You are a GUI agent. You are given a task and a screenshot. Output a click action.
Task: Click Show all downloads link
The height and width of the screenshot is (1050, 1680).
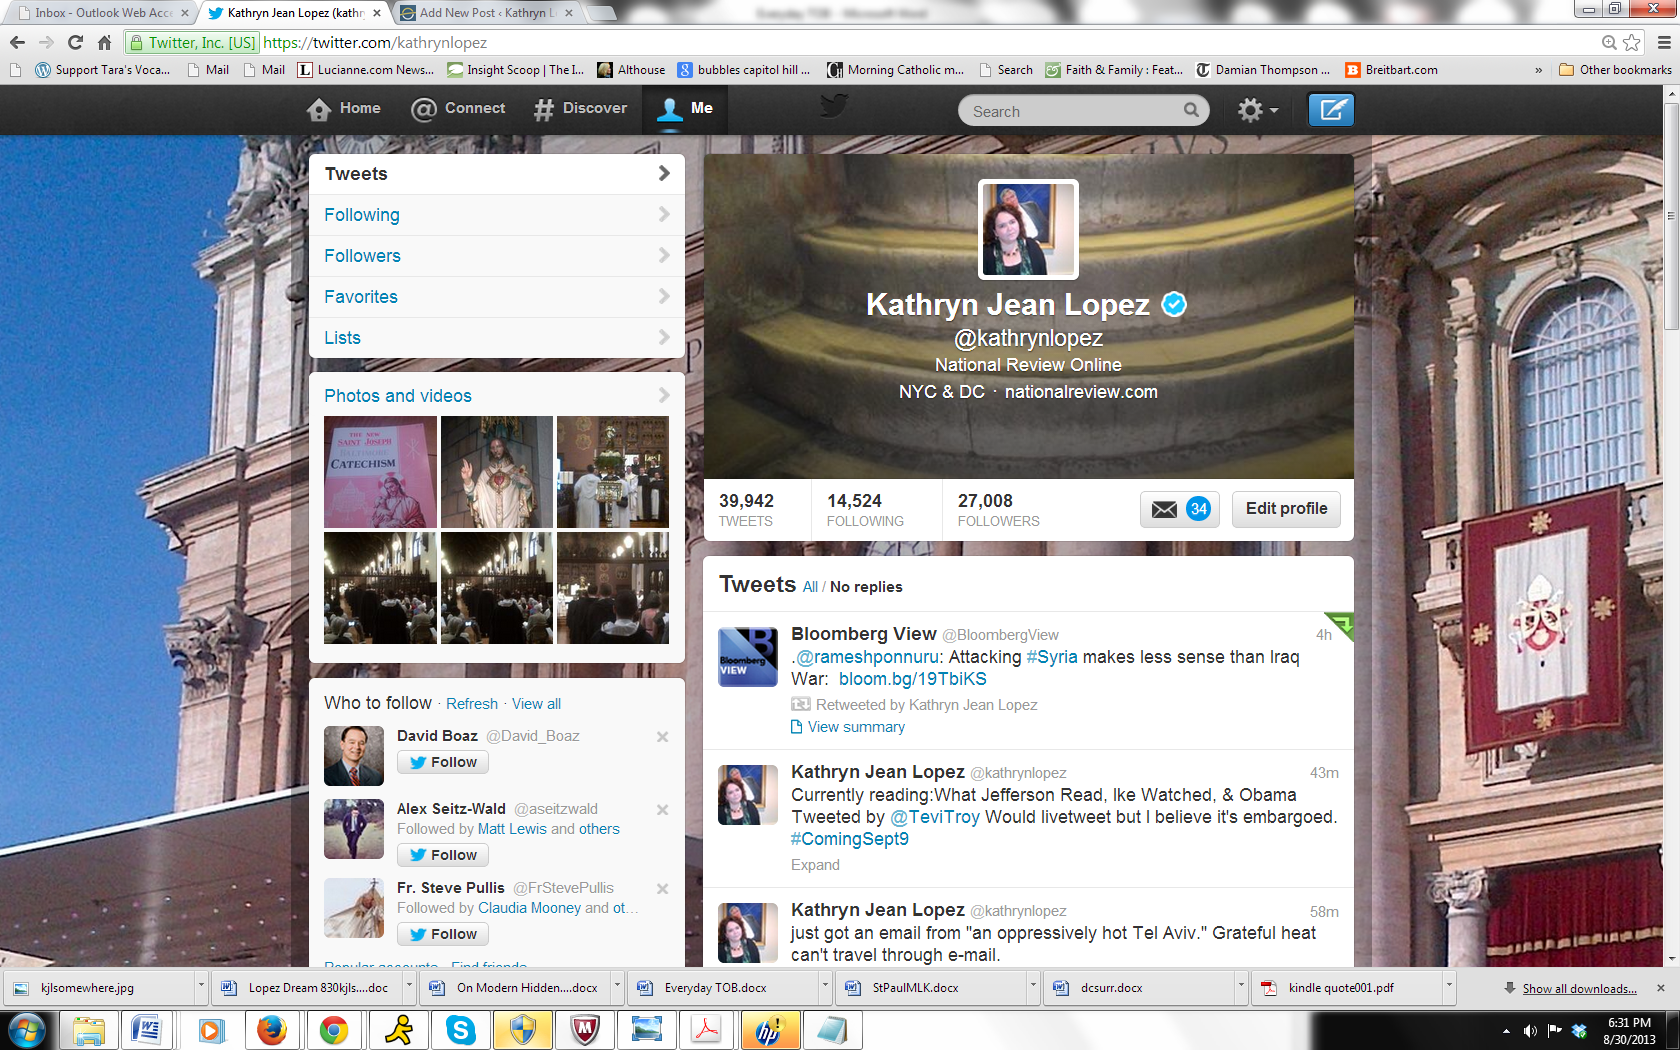coord(1579,988)
